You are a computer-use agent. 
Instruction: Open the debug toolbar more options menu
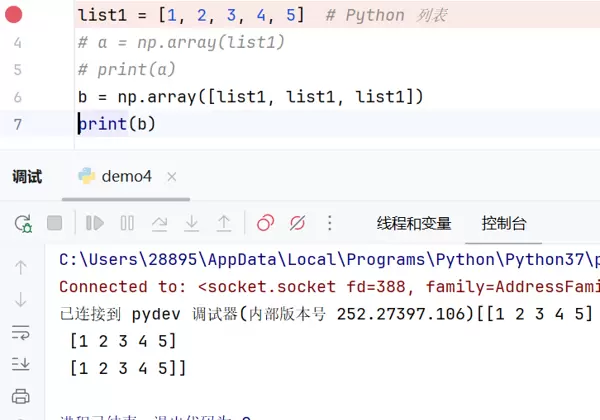330,223
